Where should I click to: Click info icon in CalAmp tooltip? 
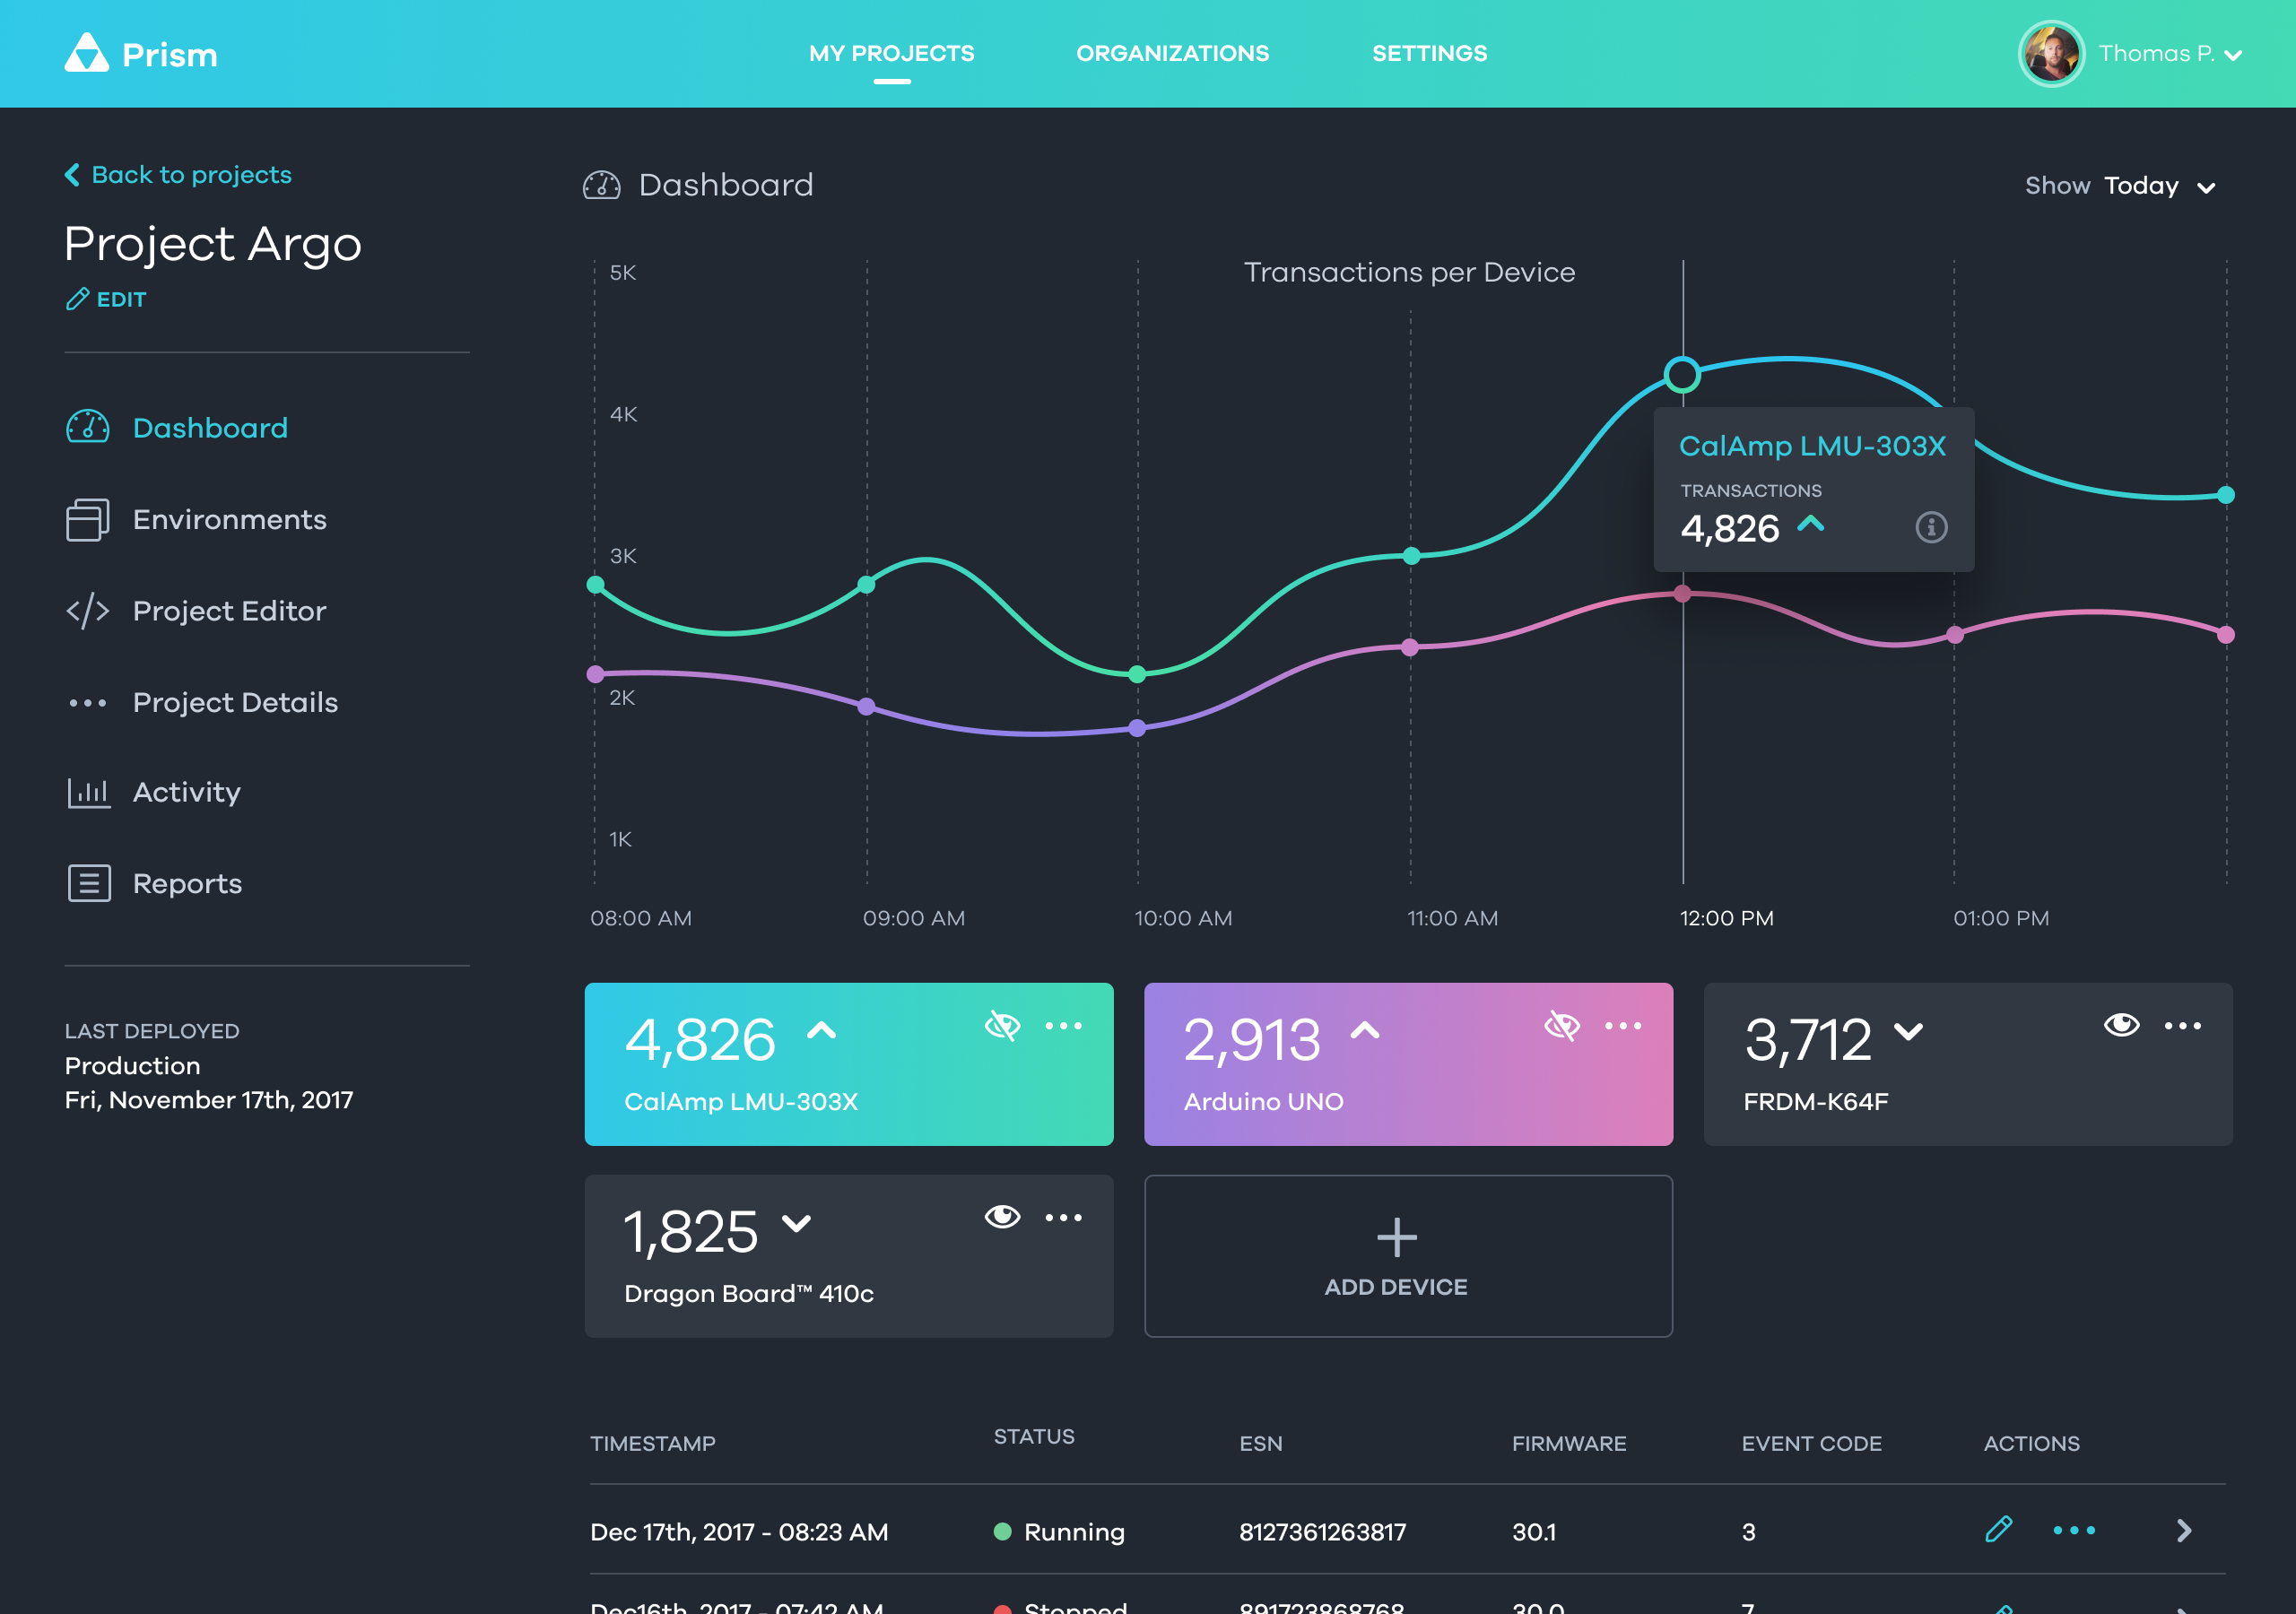(x=1931, y=527)
